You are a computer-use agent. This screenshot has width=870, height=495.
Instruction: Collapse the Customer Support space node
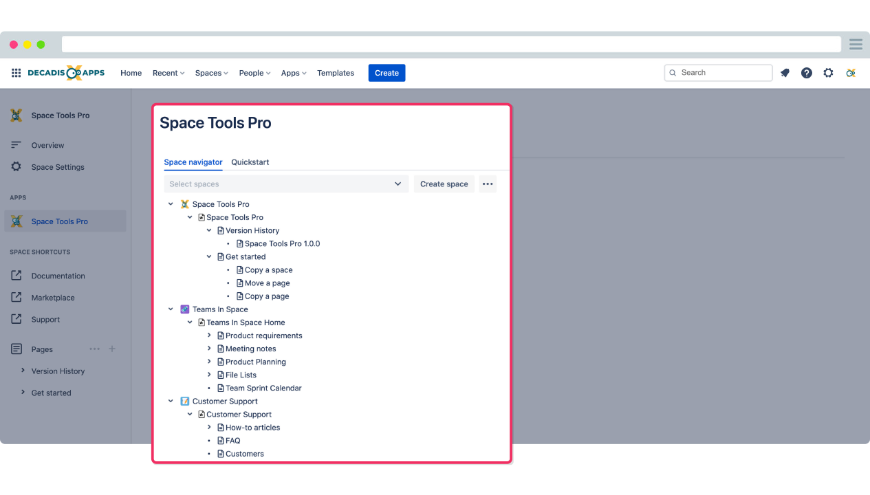coord(171,401)
